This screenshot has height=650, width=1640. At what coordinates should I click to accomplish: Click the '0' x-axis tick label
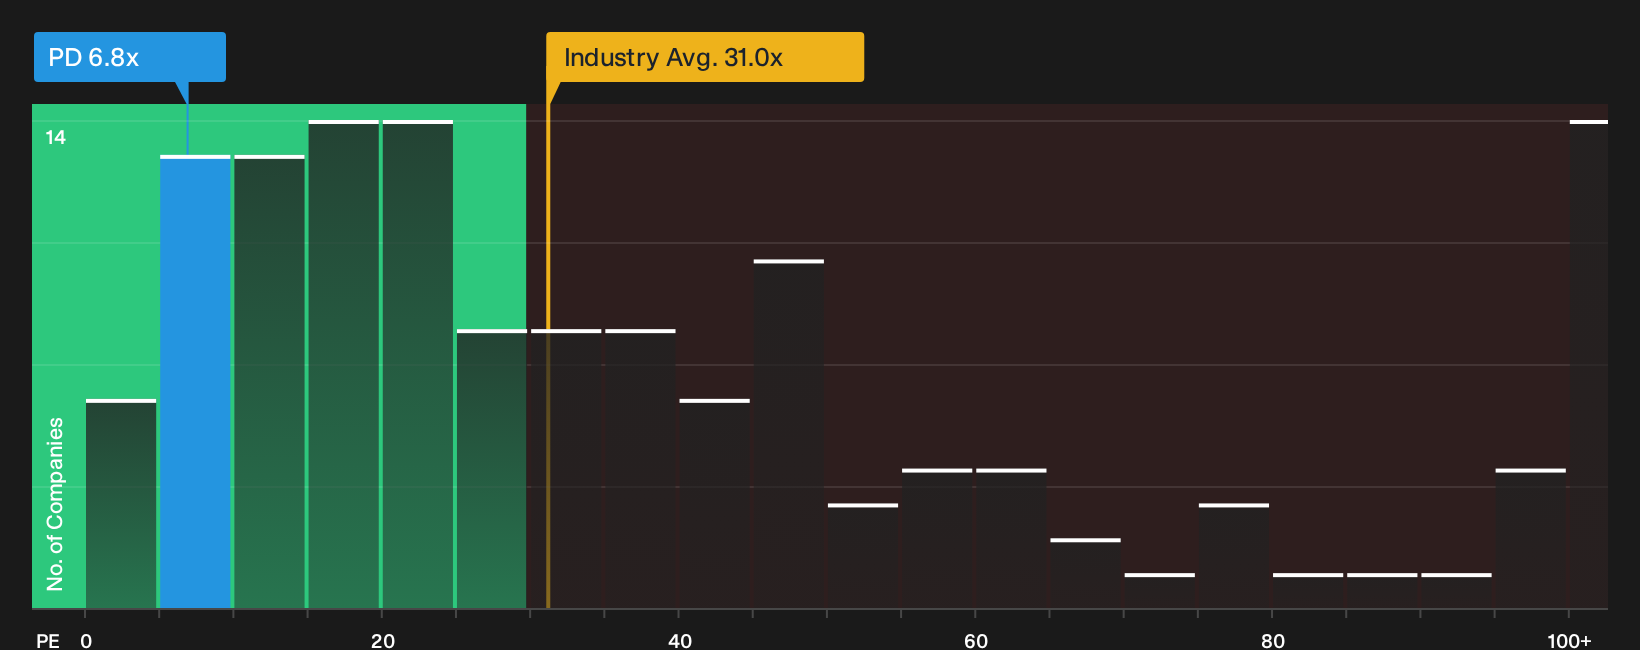point(86,640)
